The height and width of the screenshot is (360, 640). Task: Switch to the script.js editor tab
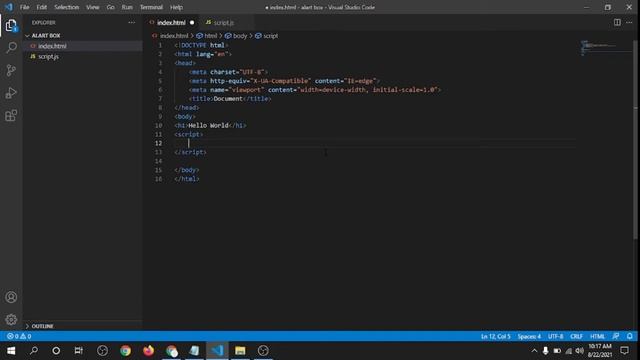[224, 22]
